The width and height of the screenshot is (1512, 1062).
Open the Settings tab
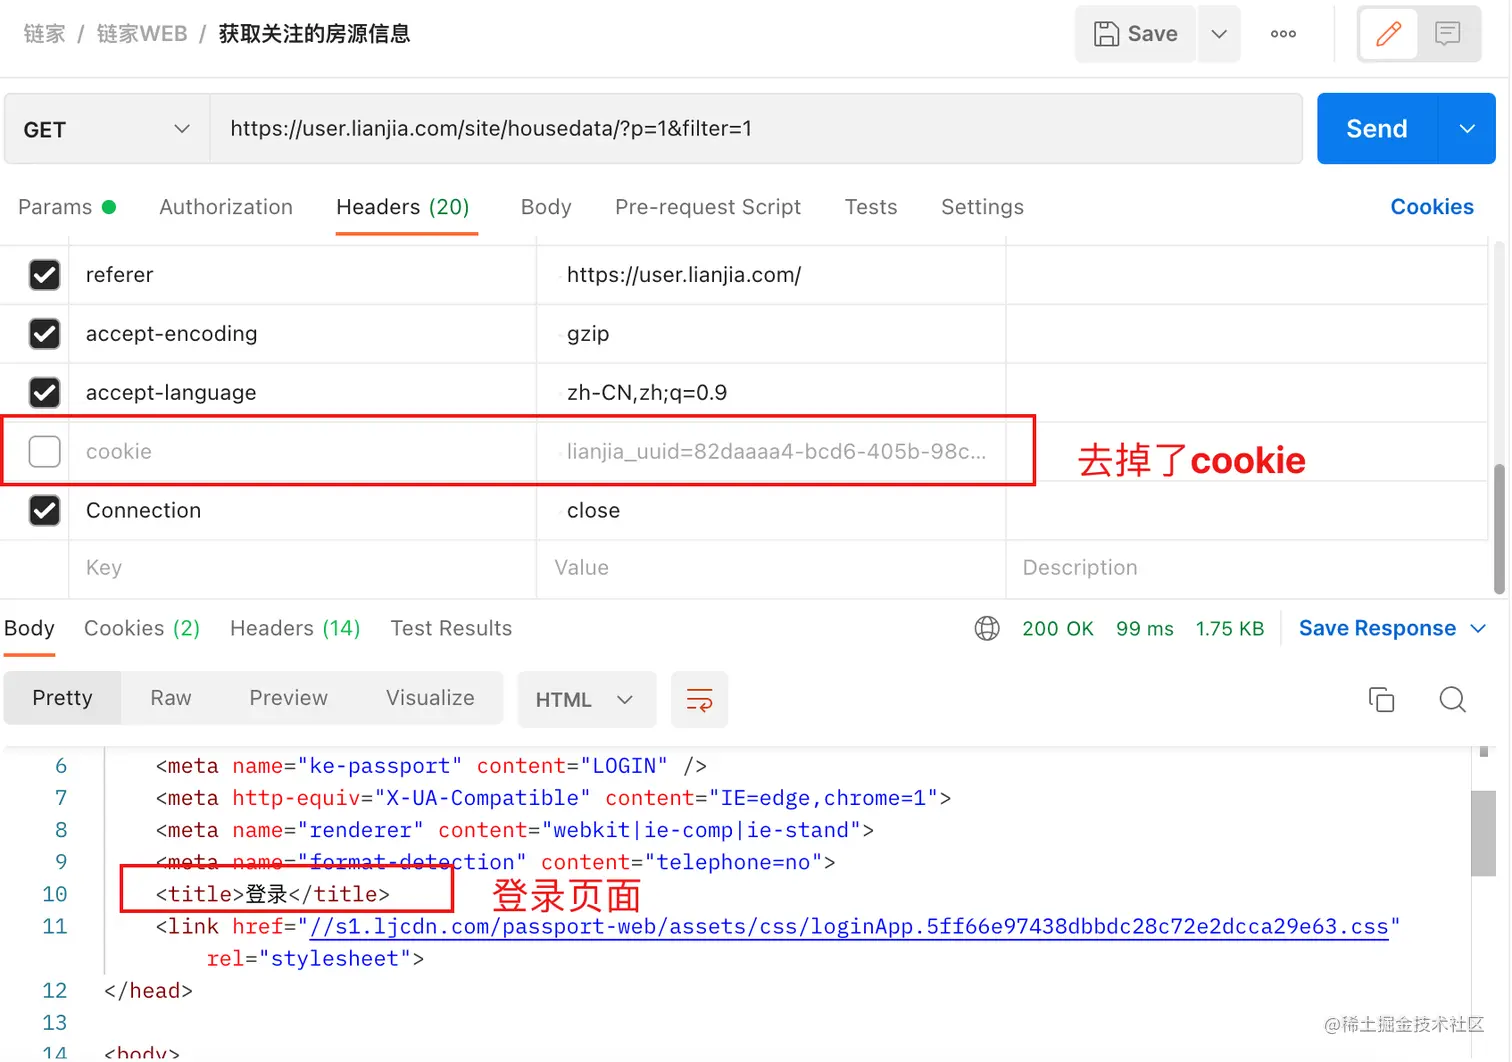click(x=982, y=207)
